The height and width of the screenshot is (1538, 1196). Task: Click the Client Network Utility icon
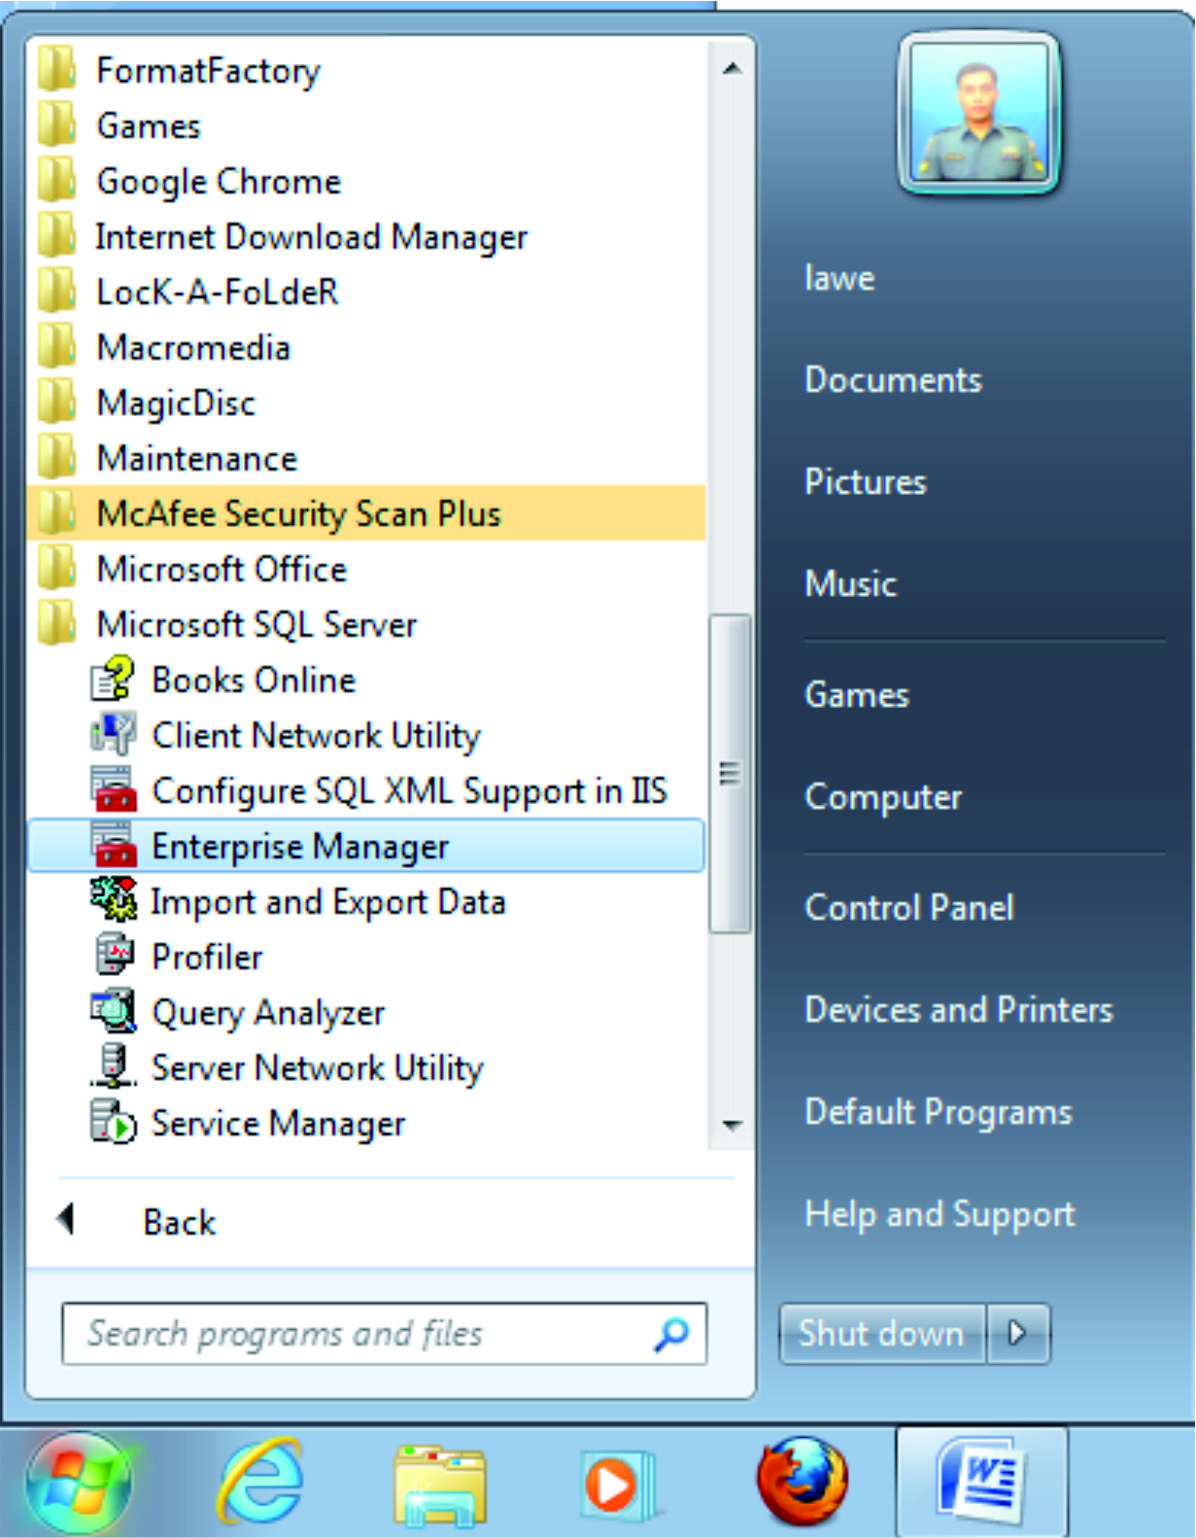click(113, 734)
